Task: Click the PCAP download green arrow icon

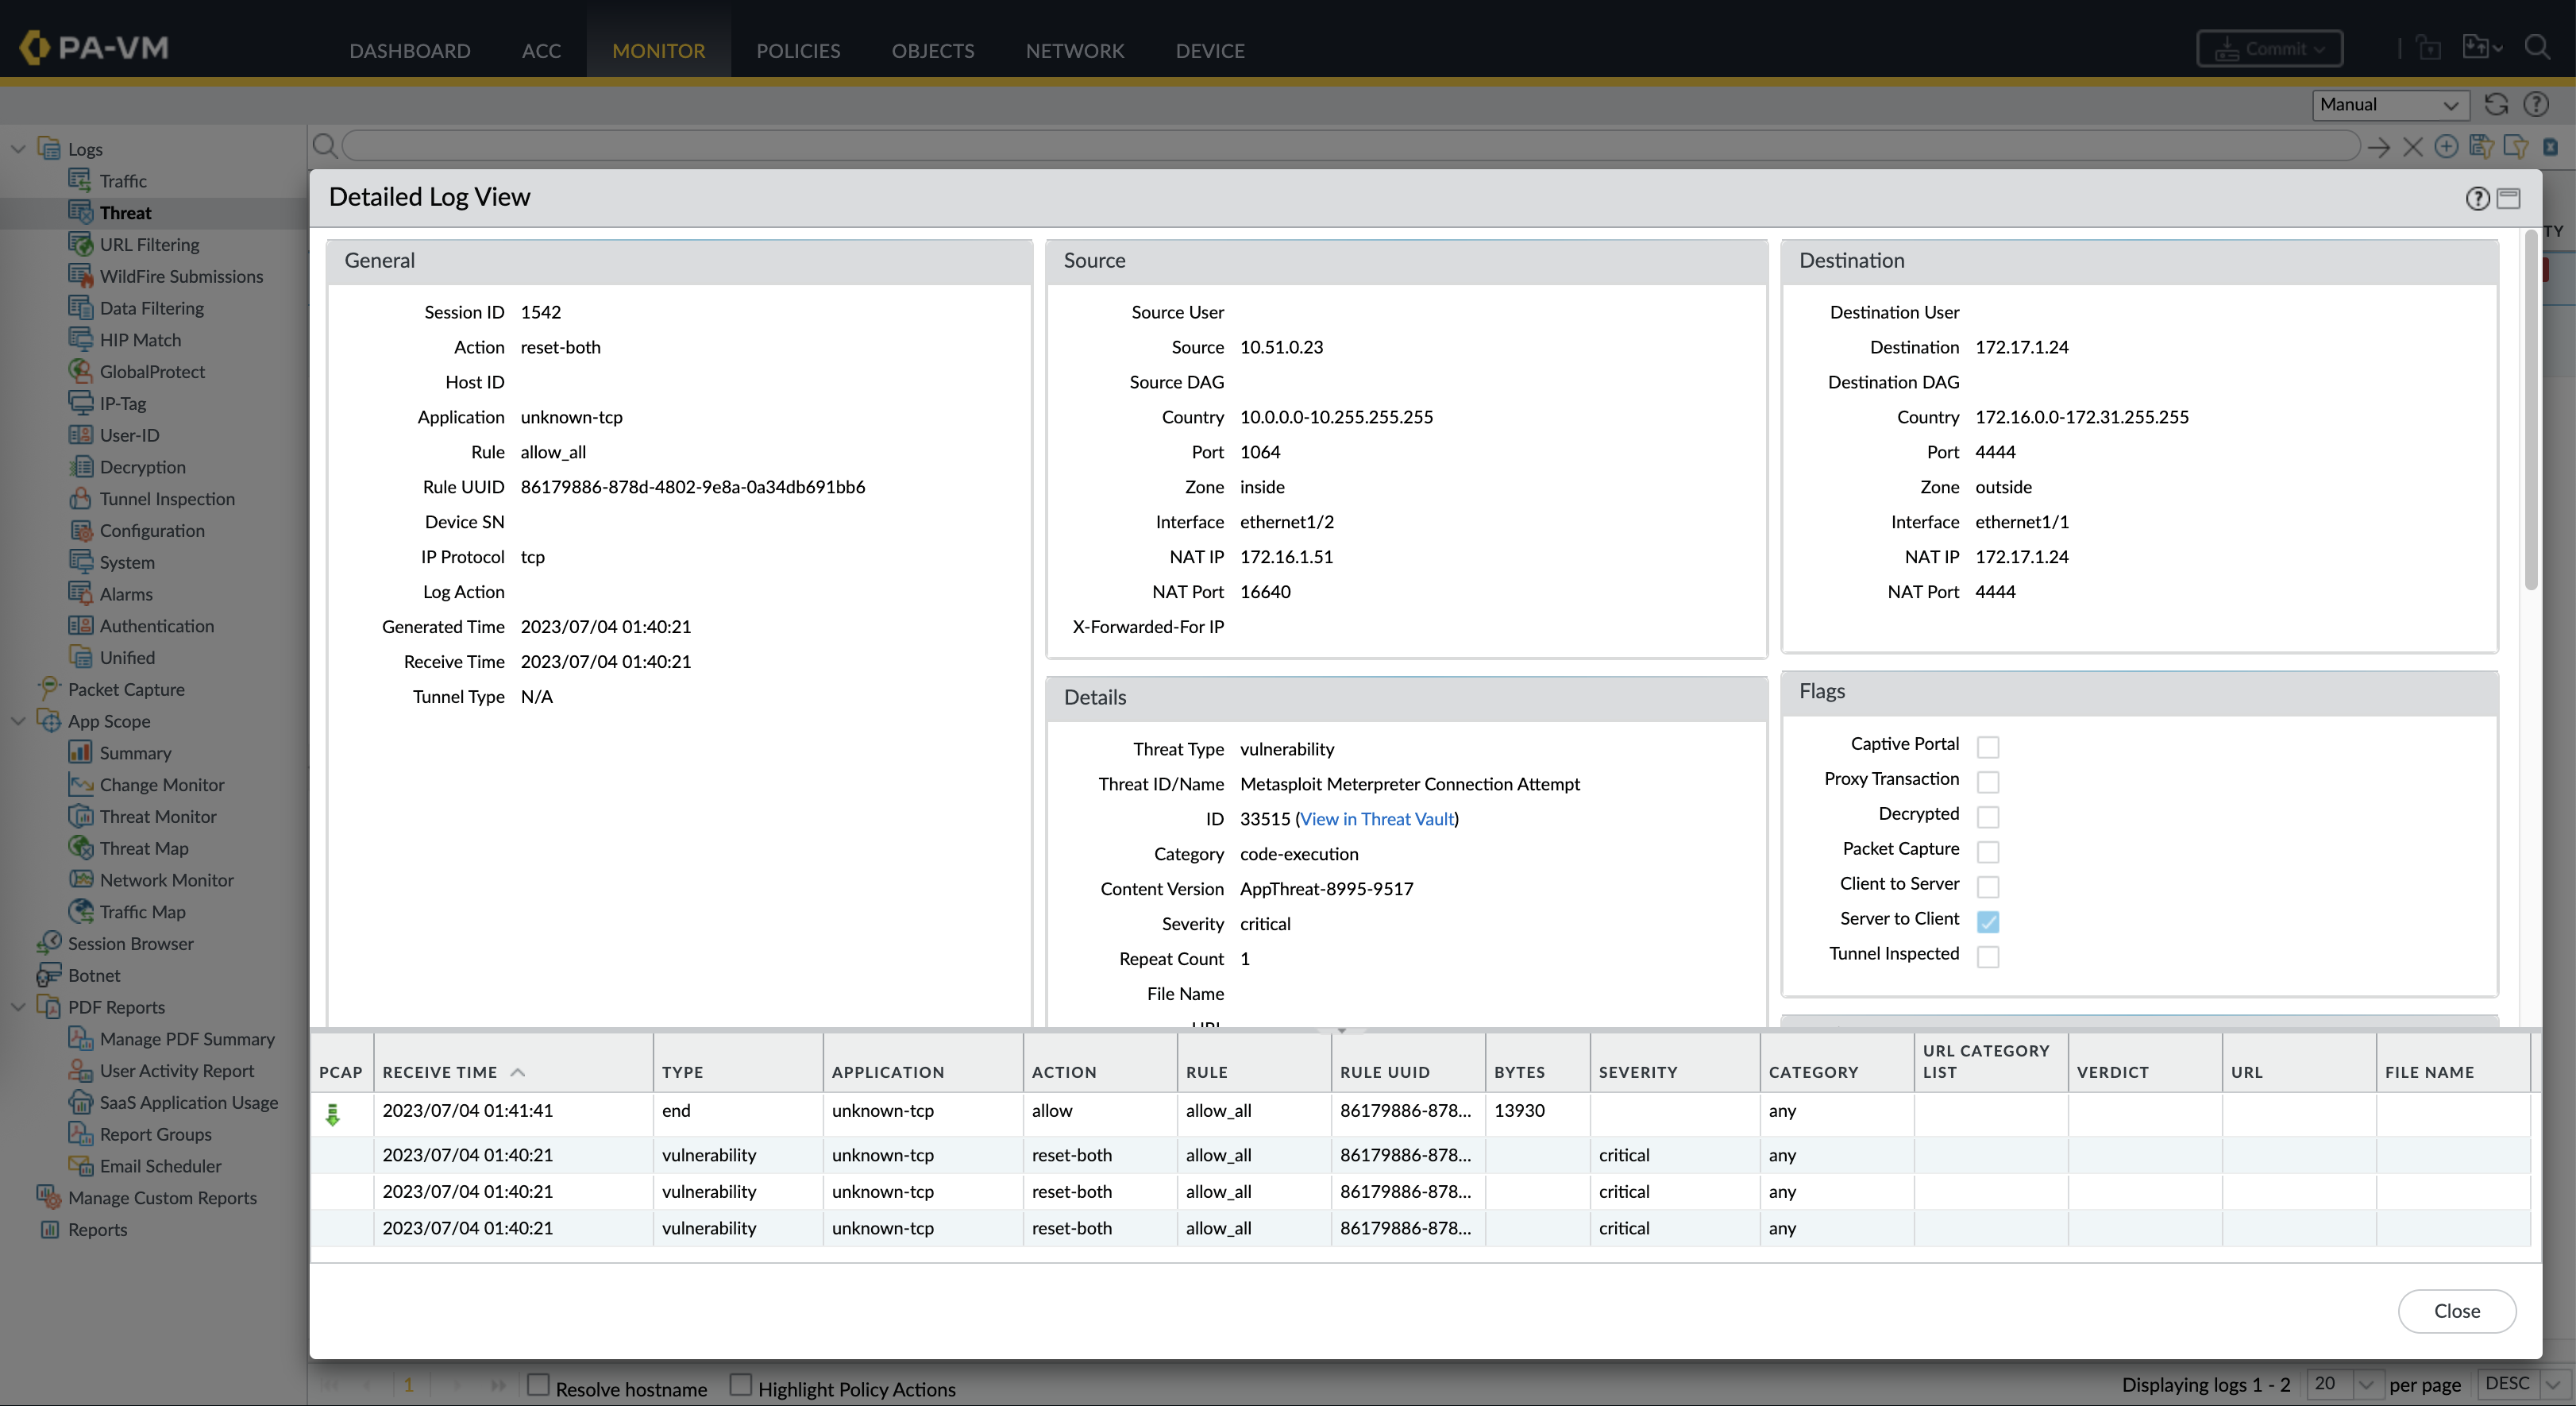Action: click(333, 1114)
